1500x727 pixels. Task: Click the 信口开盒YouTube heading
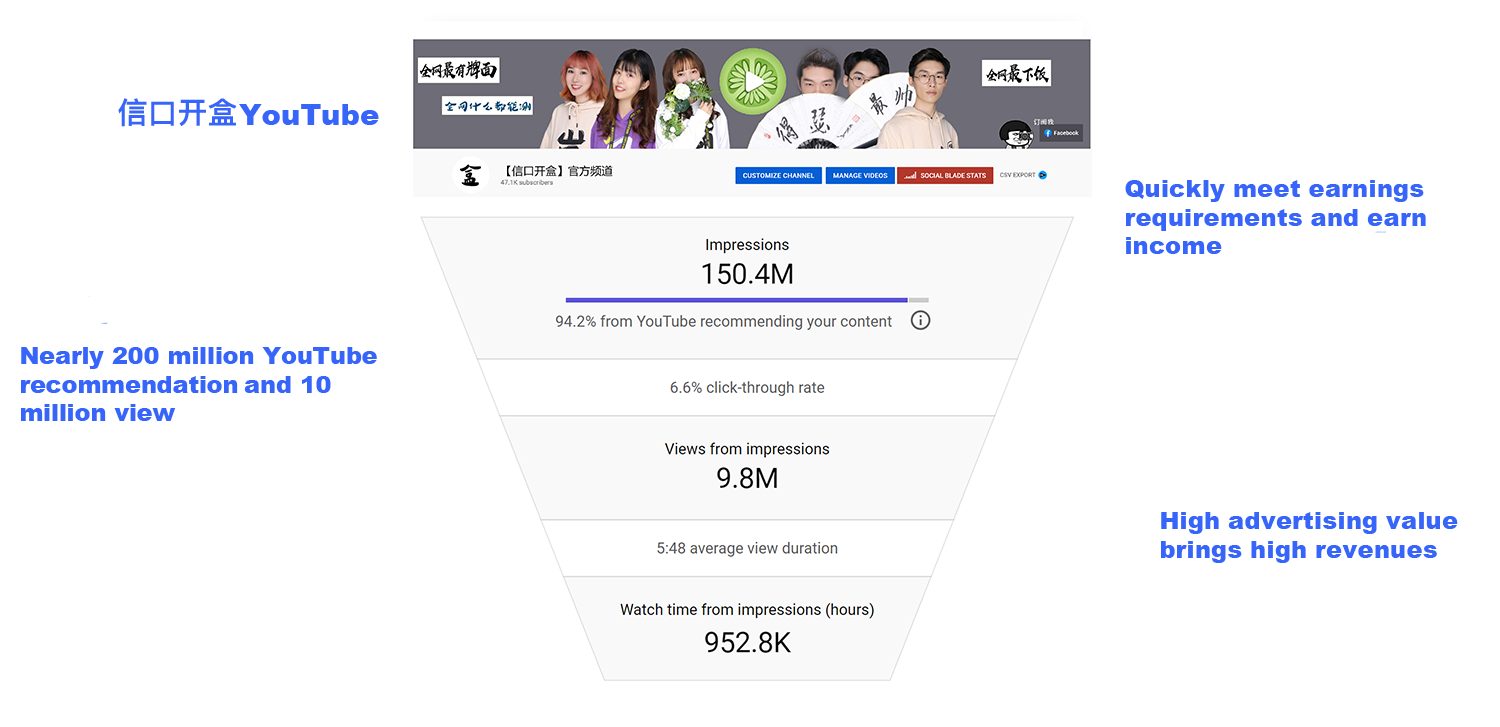click(x=248, y=114)
